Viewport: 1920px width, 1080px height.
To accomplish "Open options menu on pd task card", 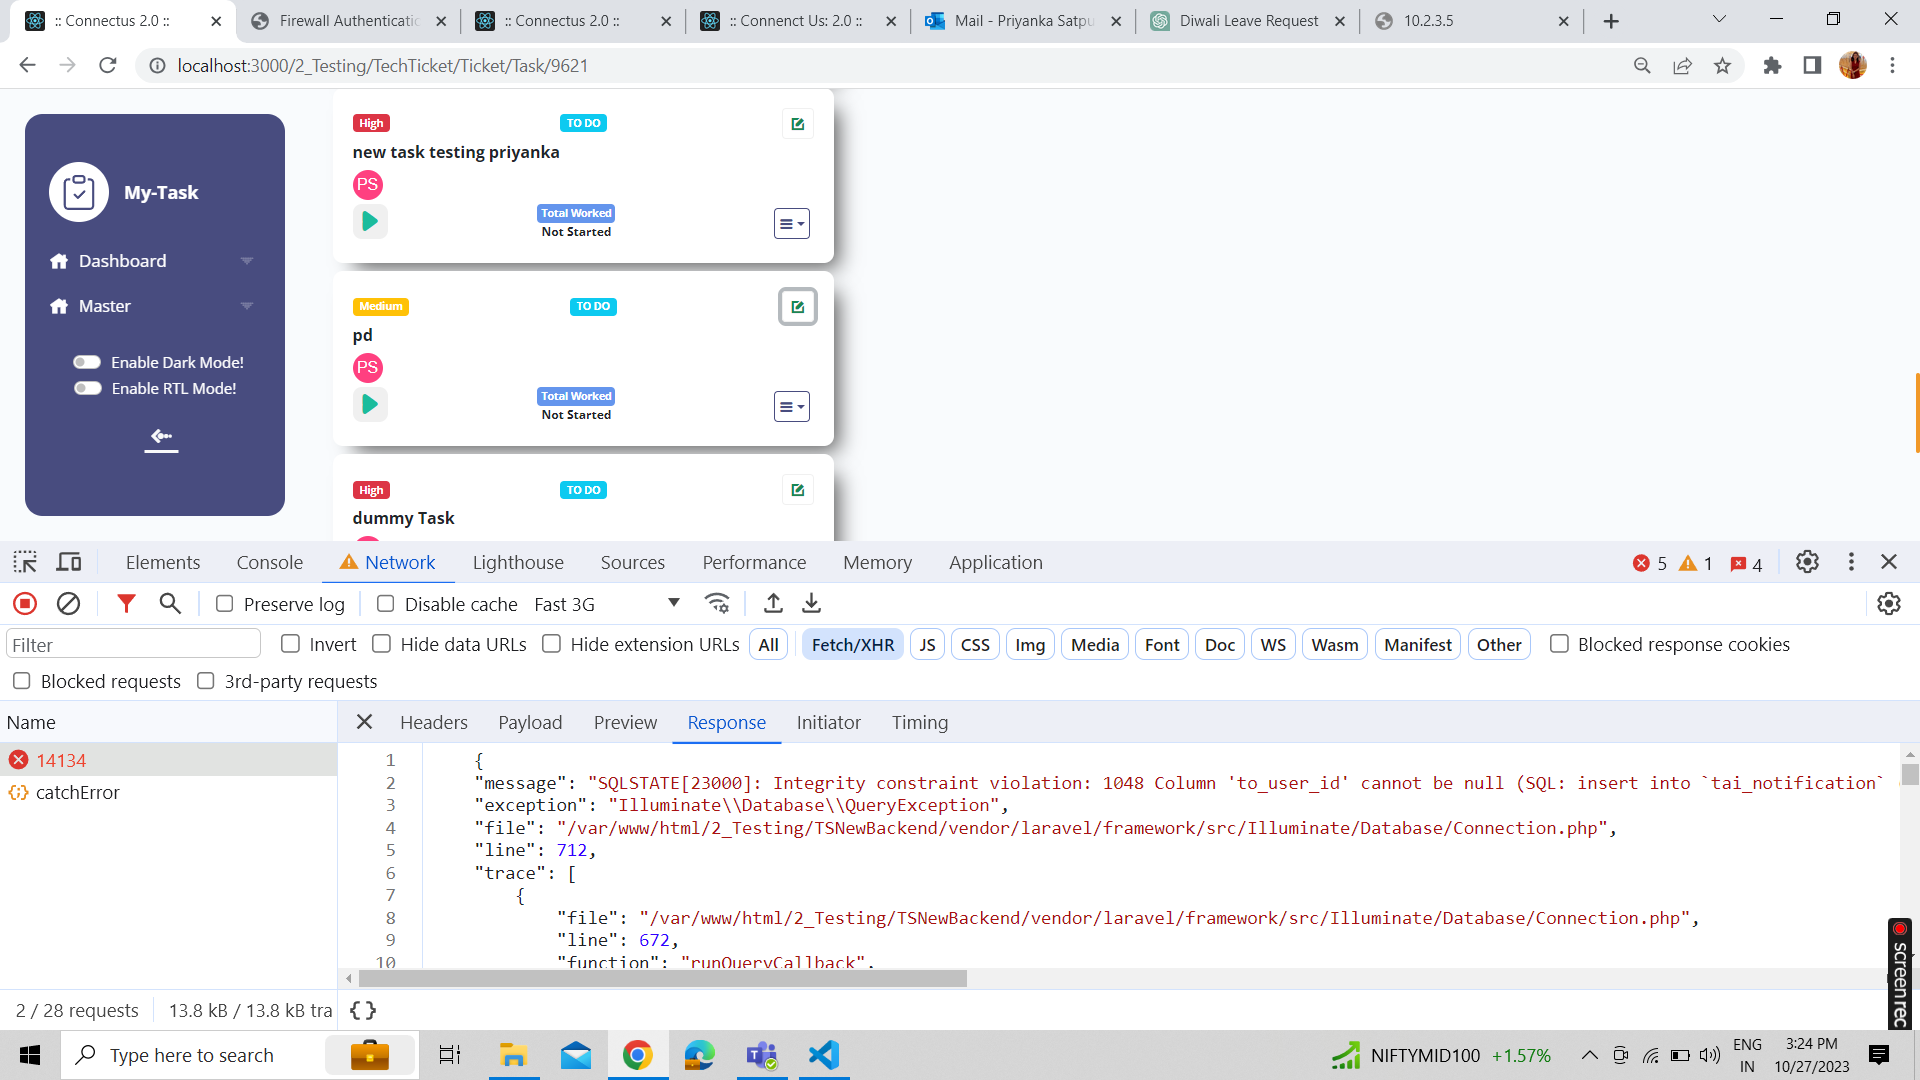I will click(792, 407).
